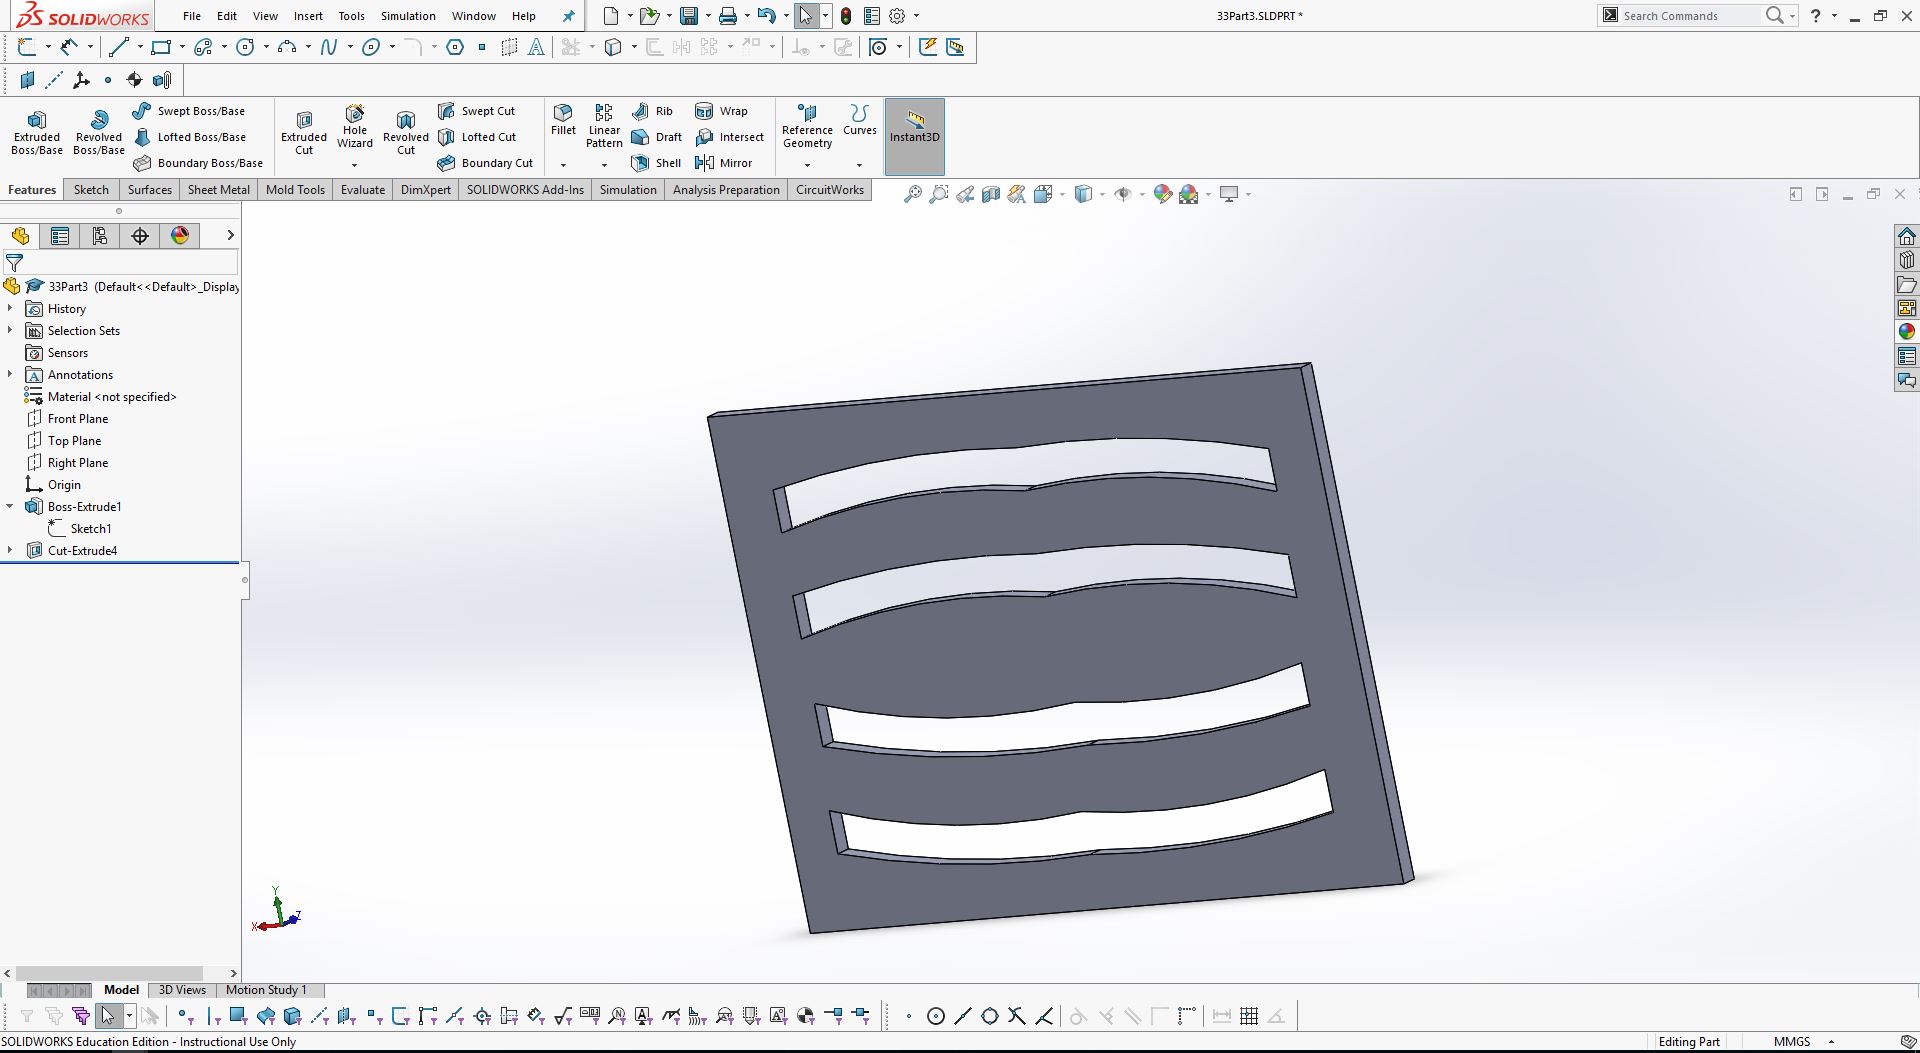The image size is (1920, 1053).
Task: Open the Curves dropdown arrow
Action: pos(859,165)
